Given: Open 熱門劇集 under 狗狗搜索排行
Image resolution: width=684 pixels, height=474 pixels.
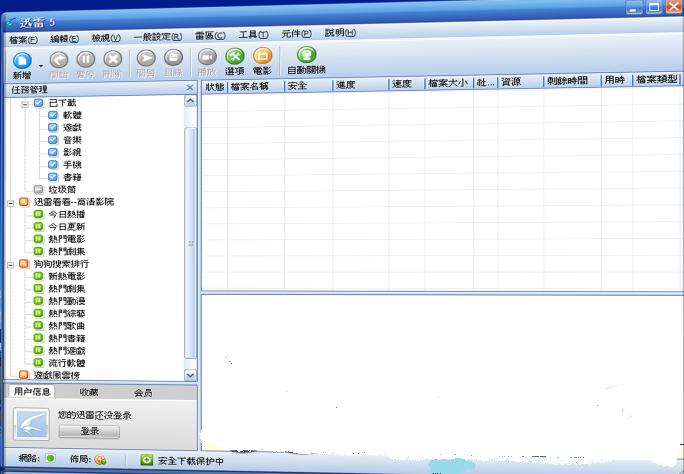Looking at the screenshot, I should 67,289.
